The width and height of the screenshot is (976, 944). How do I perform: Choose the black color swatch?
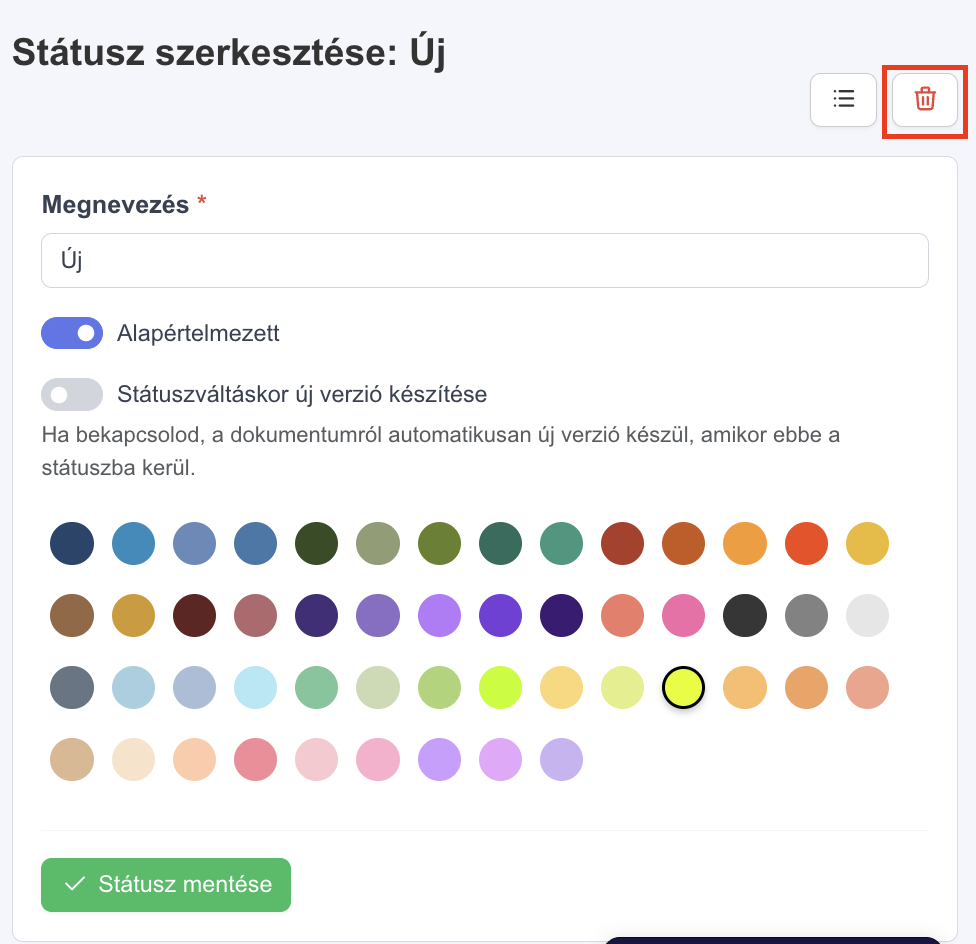745,615
